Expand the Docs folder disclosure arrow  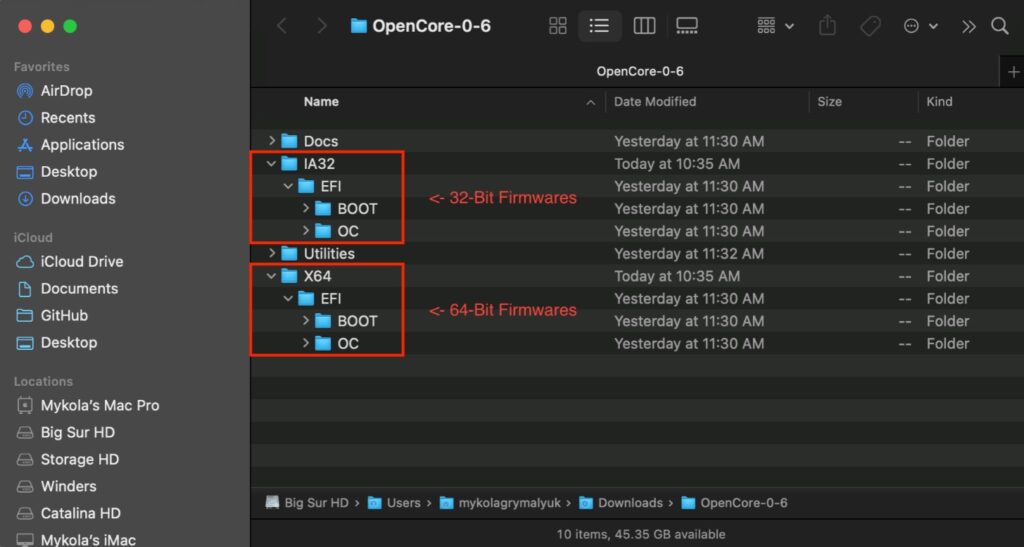272,140
